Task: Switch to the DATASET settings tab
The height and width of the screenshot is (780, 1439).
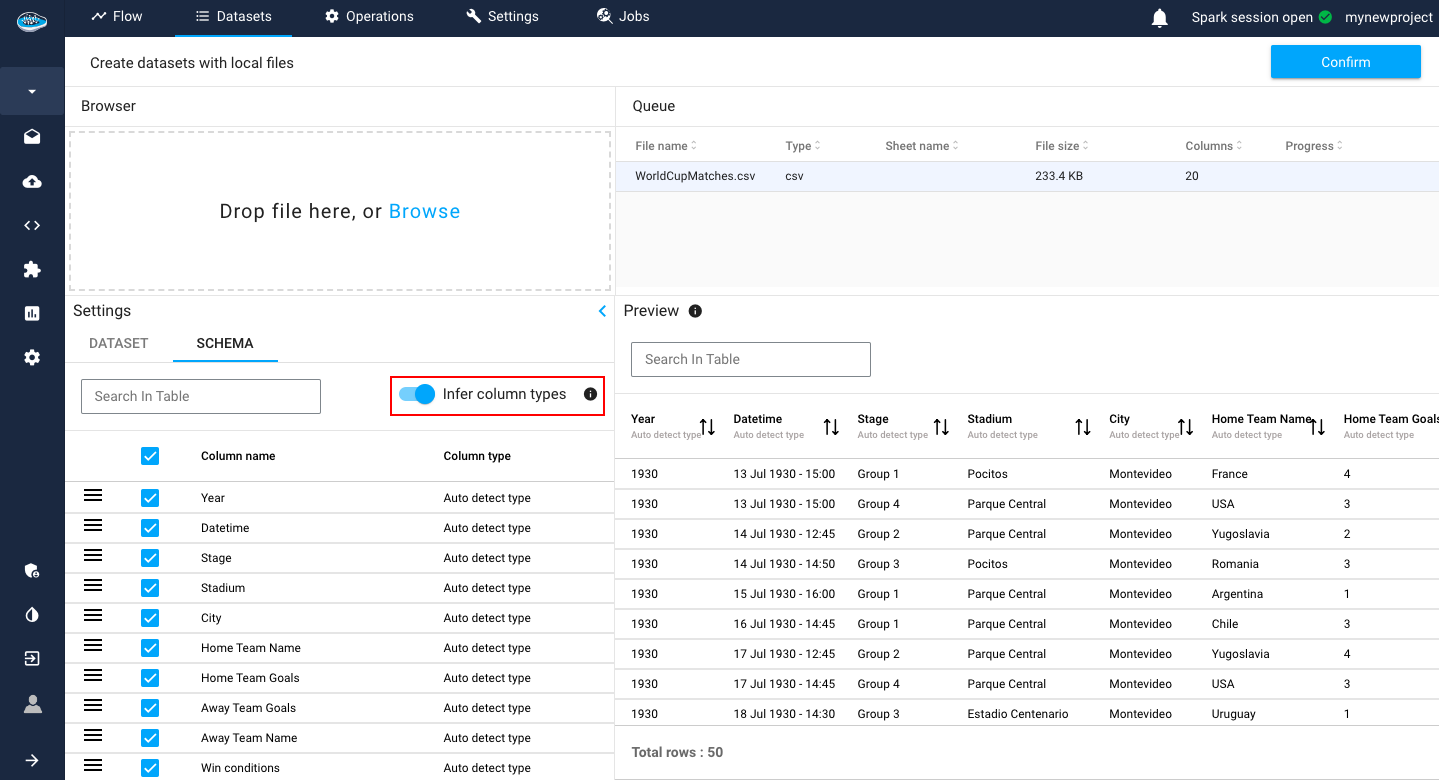Action: pos(119,343)
